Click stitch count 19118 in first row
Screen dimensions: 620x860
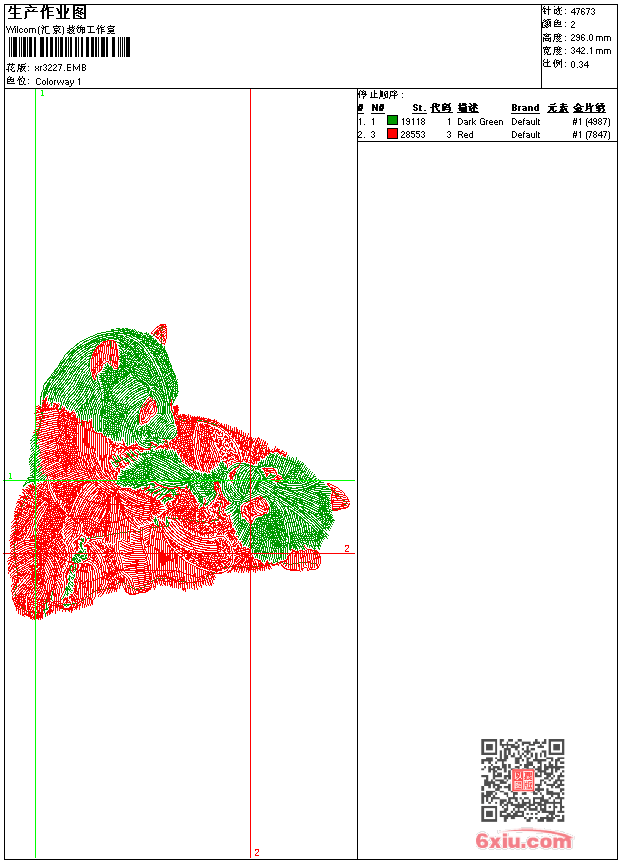coord(413,122)
